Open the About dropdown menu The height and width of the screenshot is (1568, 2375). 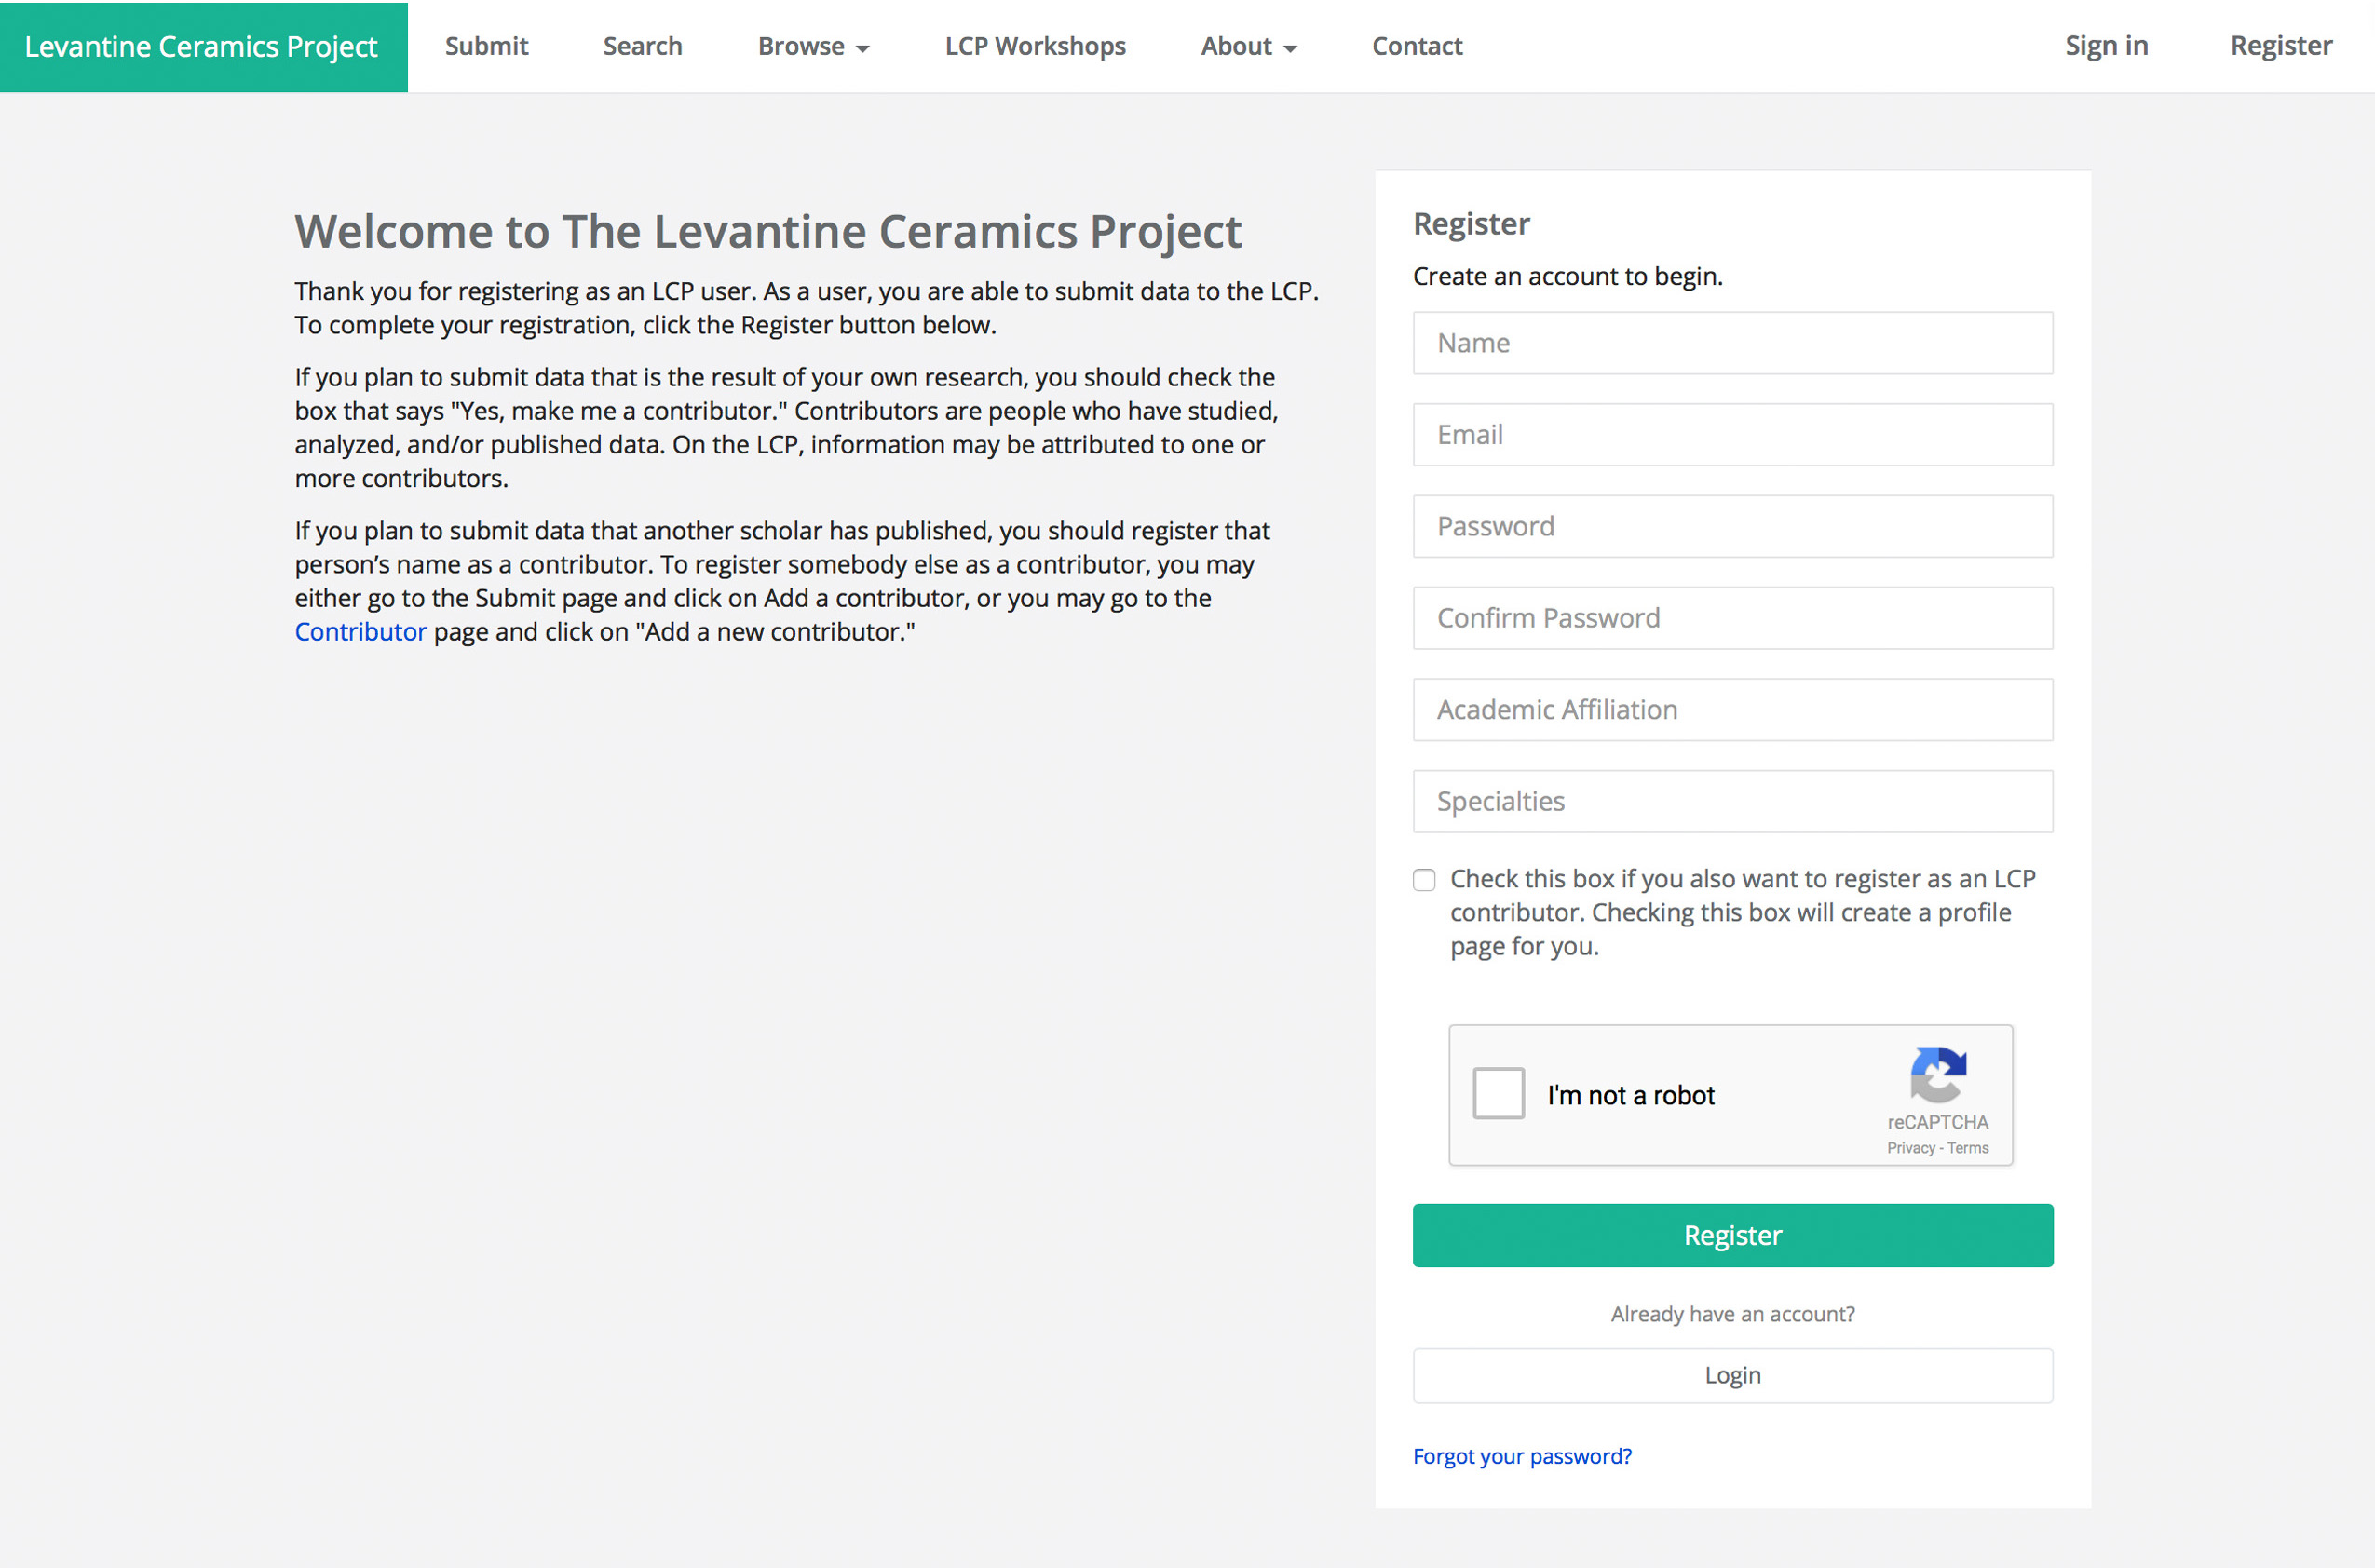(1248, 46)
